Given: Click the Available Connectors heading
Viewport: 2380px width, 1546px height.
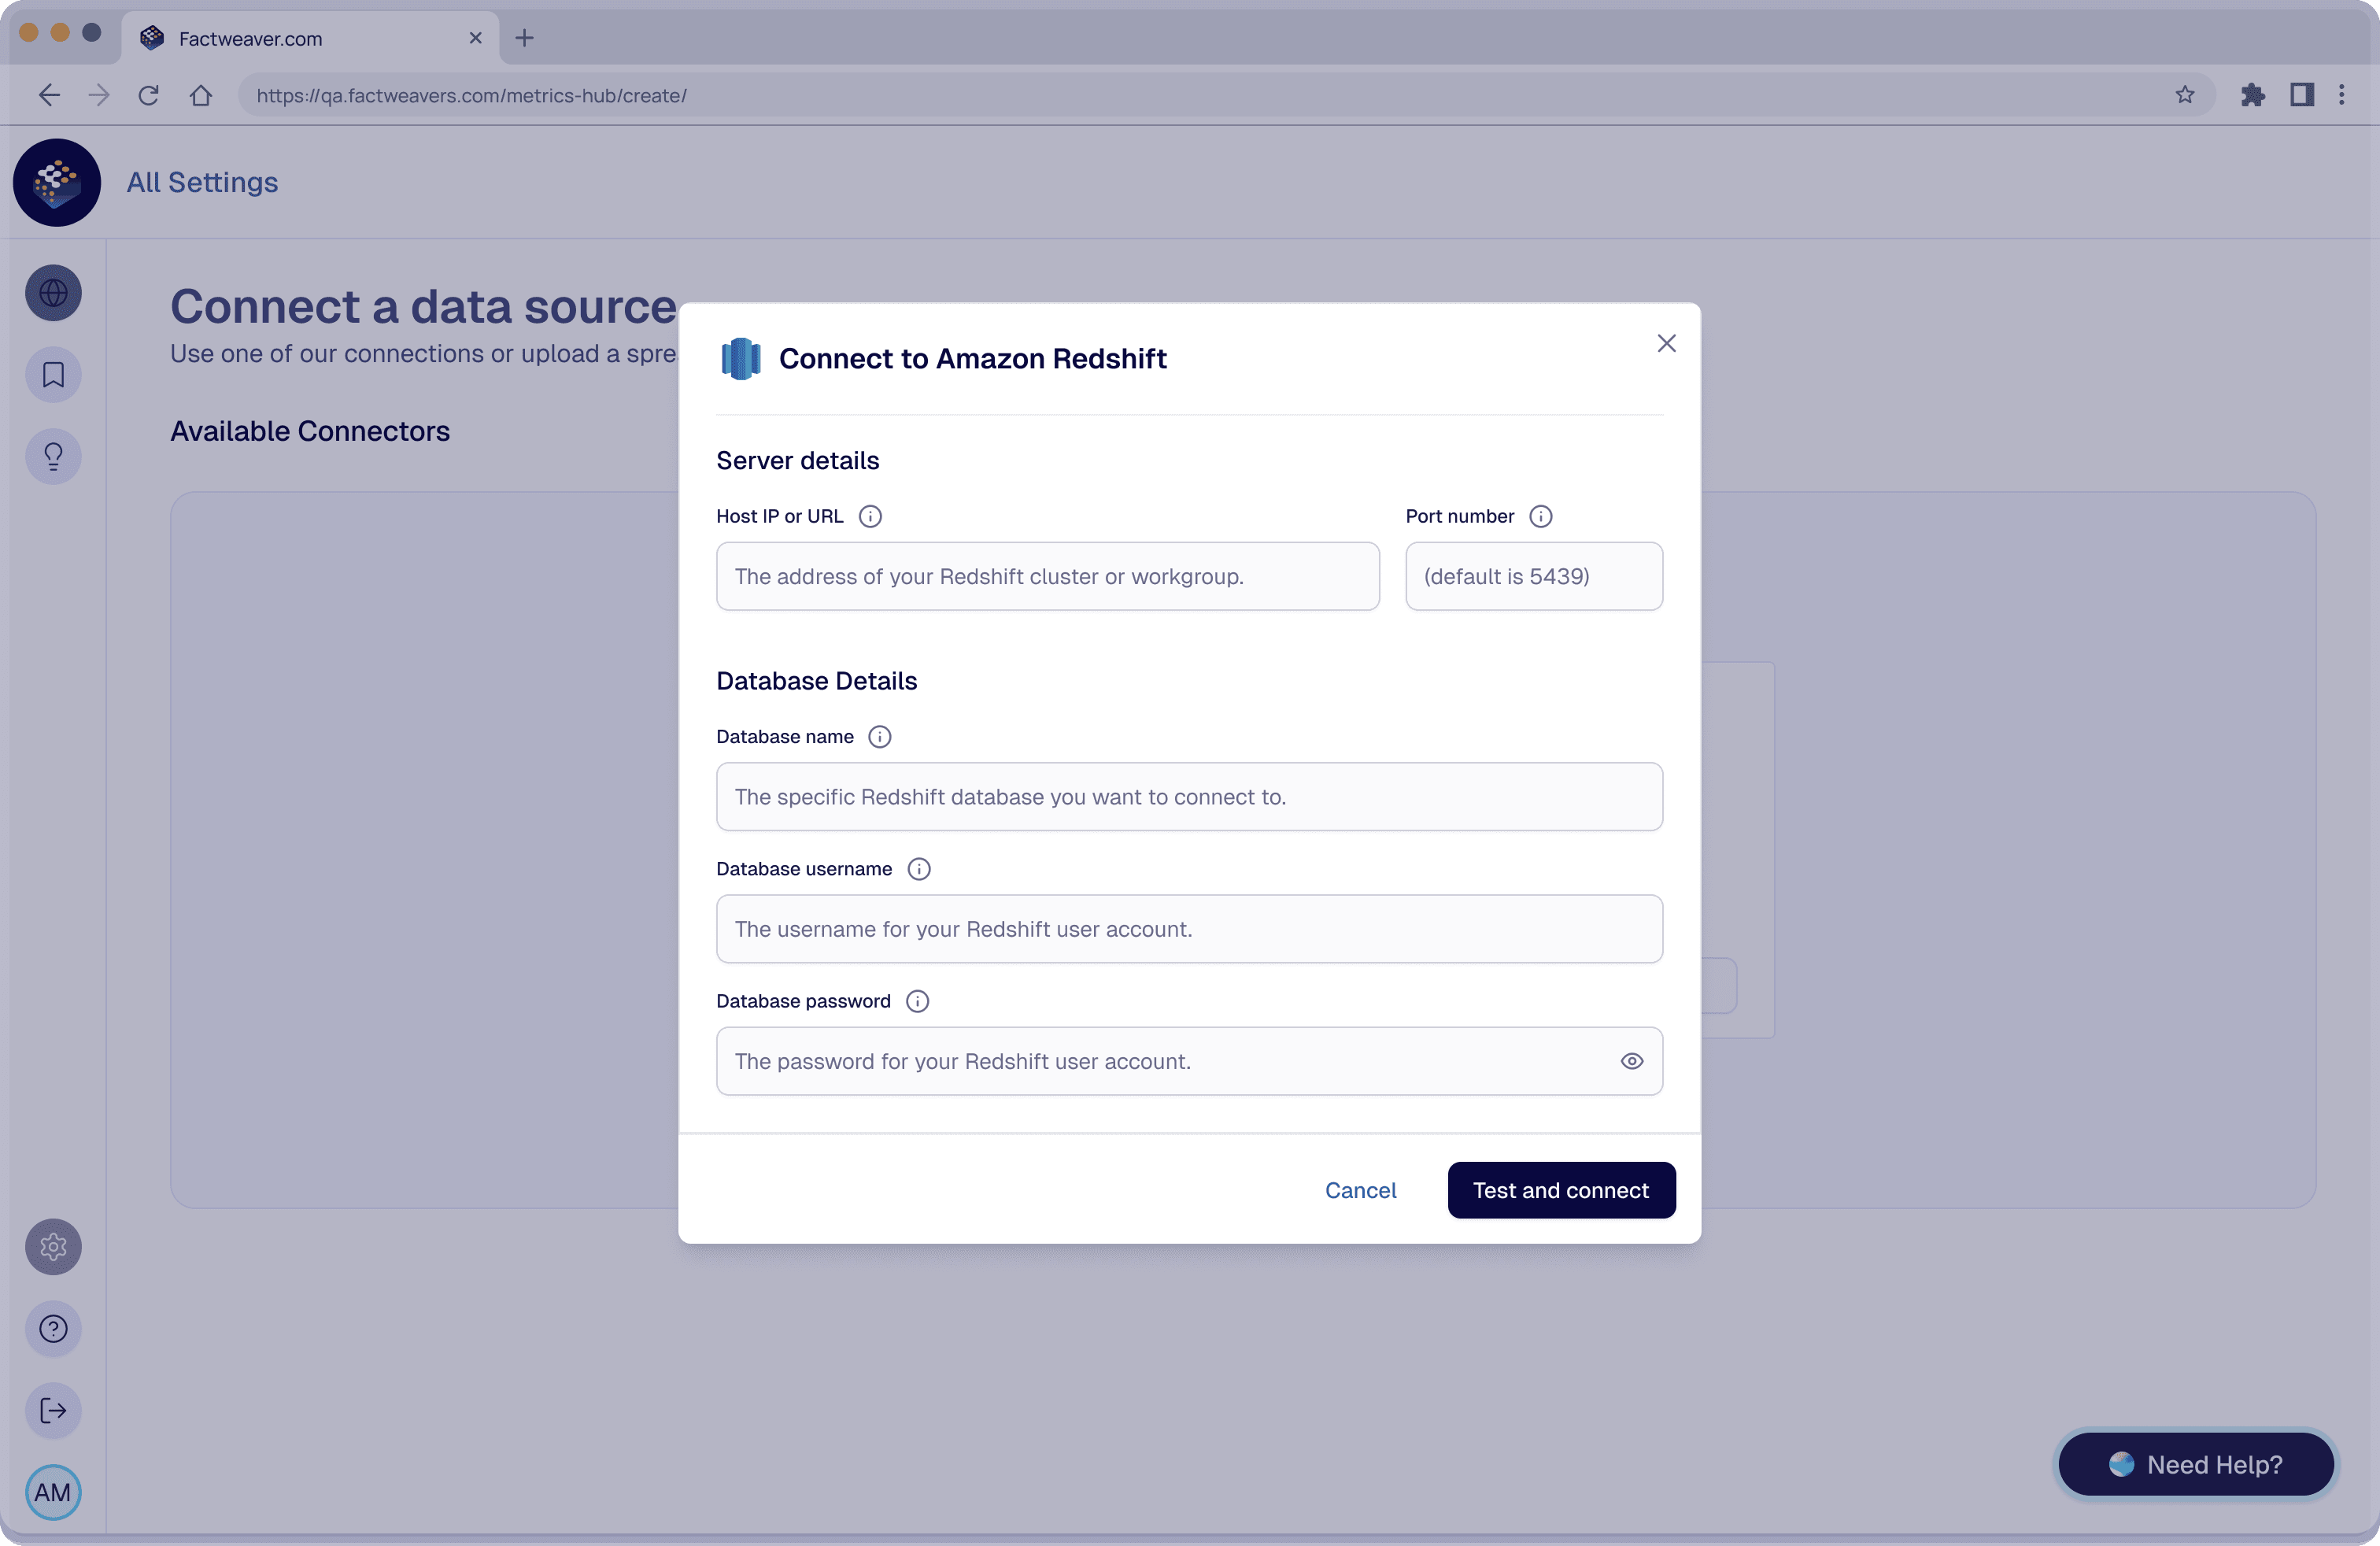Looking at the screenshot, I should [310, 431].
